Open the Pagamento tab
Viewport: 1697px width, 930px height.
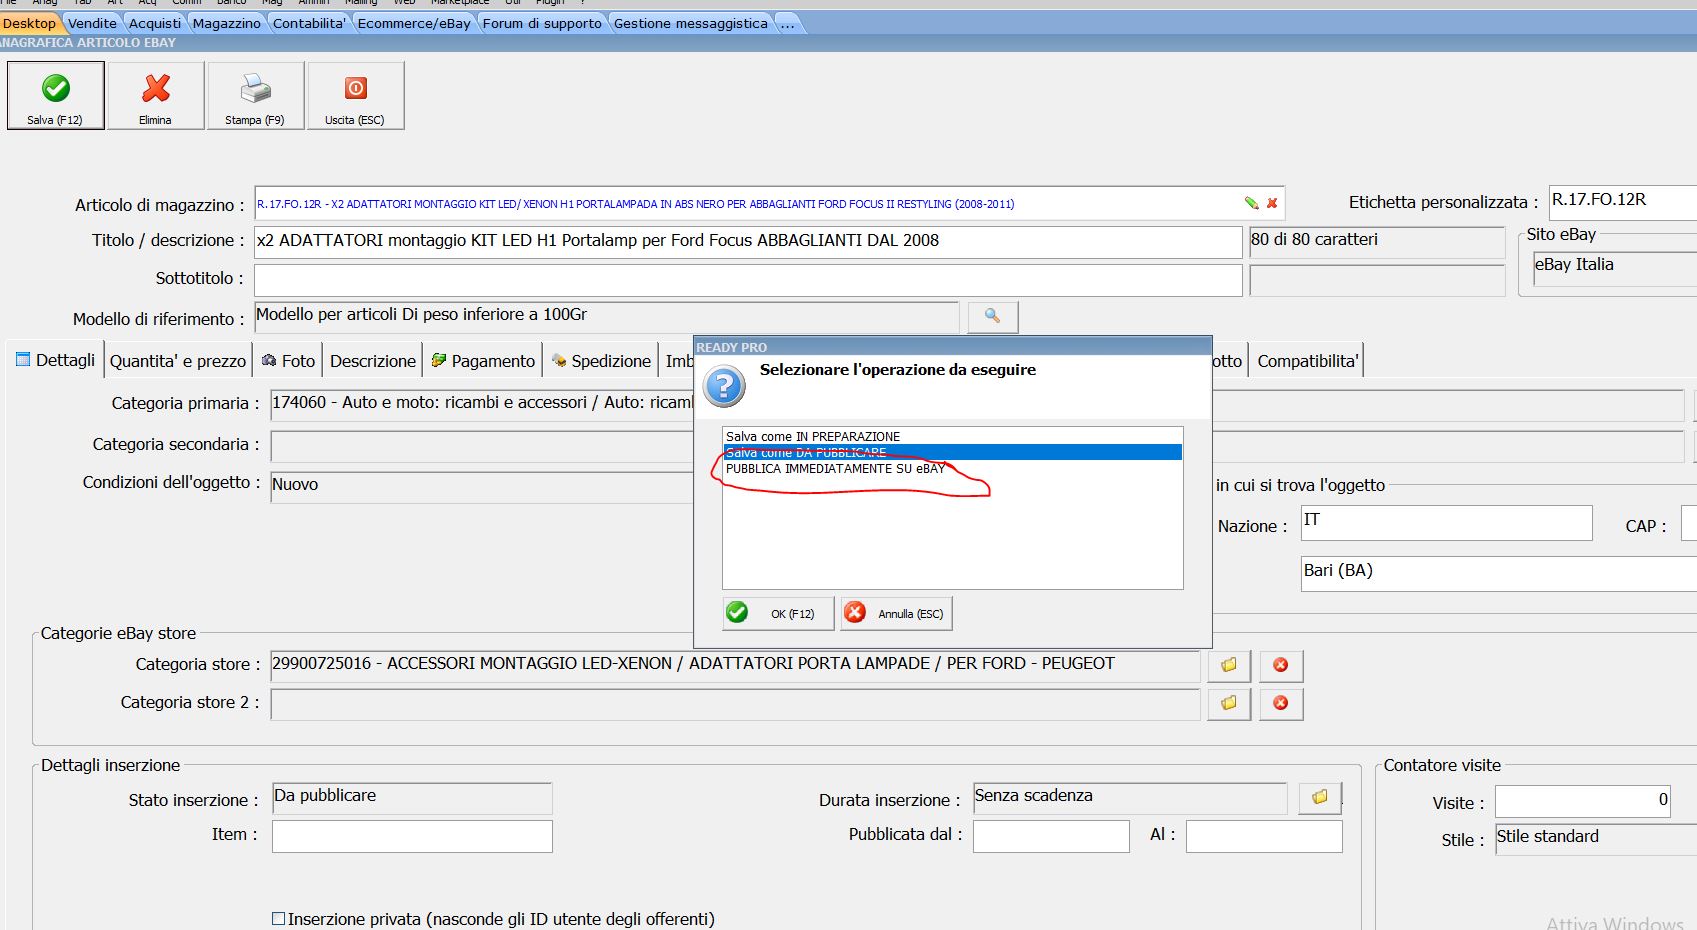coord(483,361)
